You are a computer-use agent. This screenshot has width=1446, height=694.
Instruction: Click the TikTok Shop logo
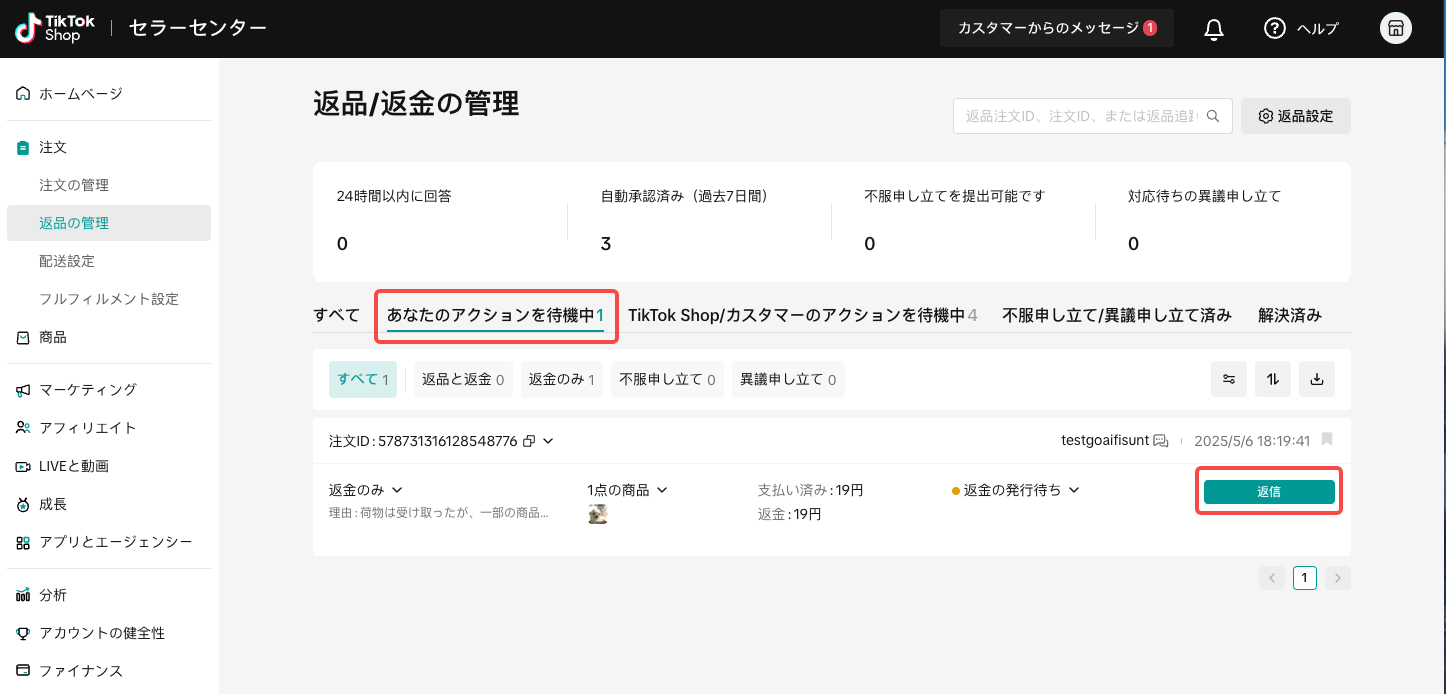click(54, 28)
